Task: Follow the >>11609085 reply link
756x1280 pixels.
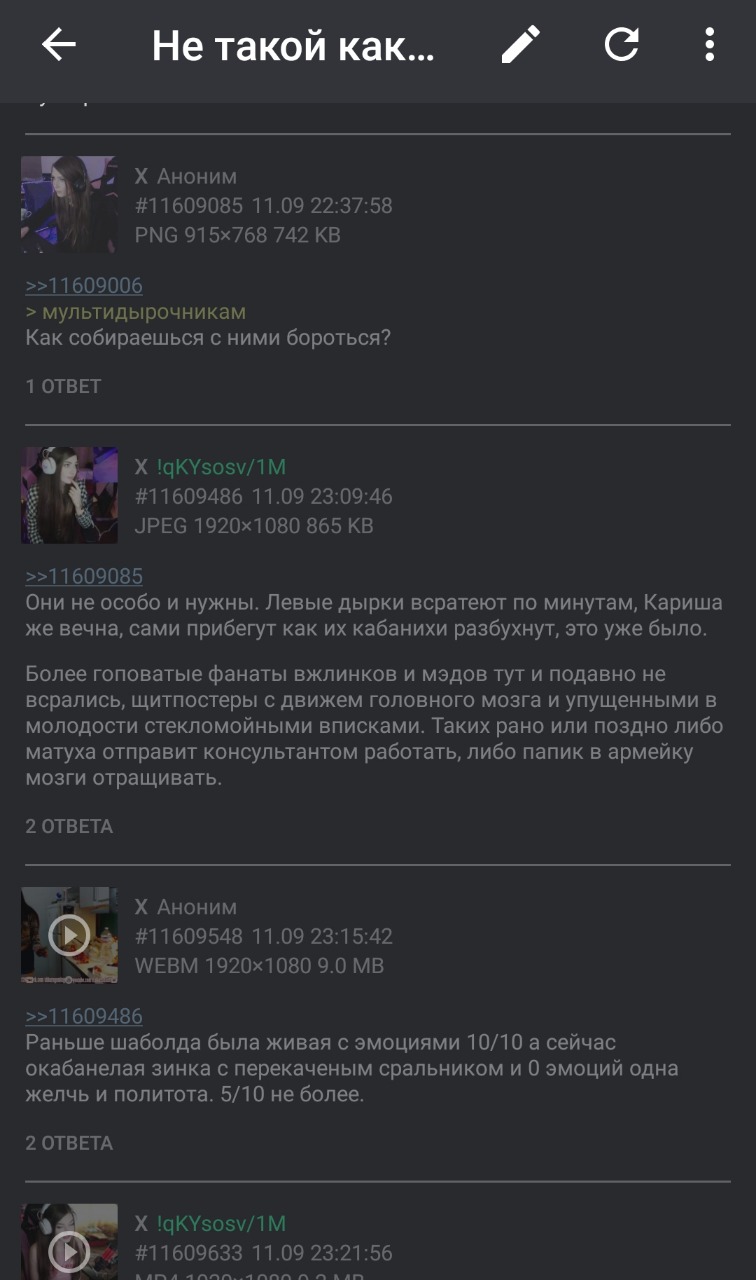Action: click(84, 576)
